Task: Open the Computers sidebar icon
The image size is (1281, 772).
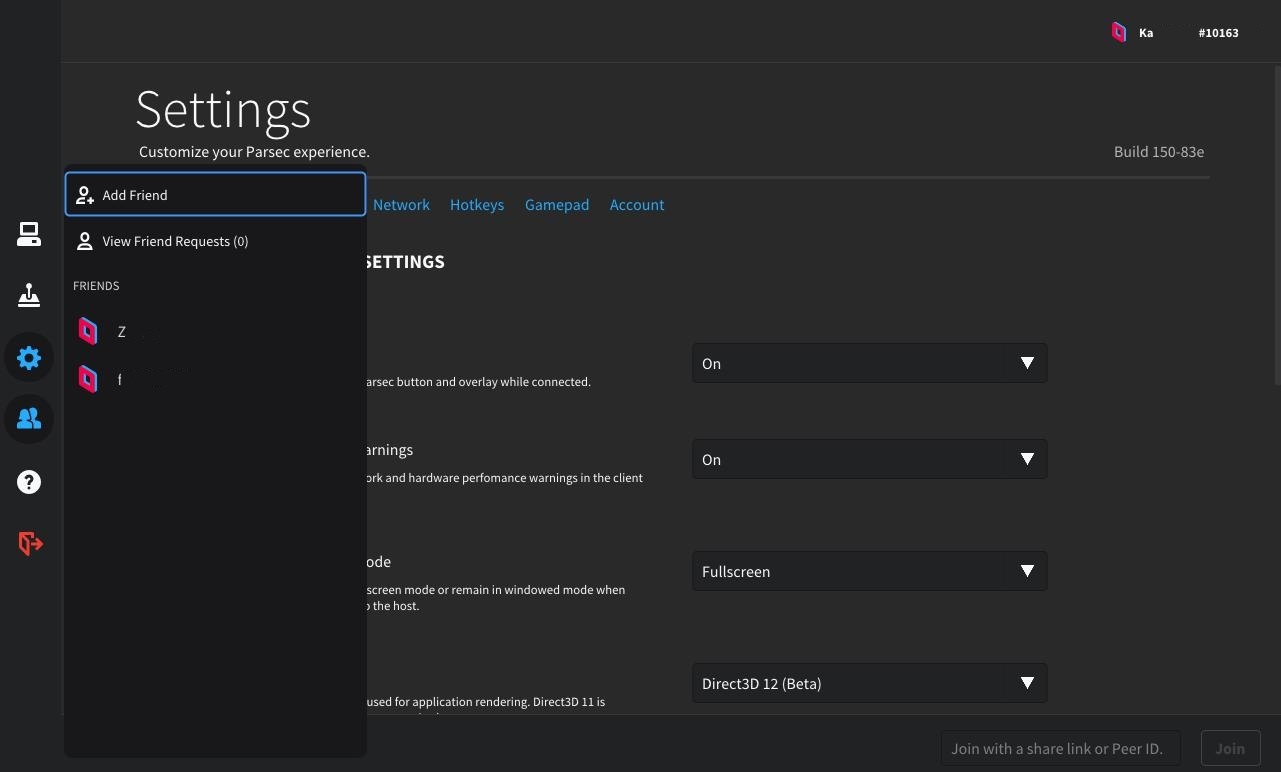Action: click(29, 234)
